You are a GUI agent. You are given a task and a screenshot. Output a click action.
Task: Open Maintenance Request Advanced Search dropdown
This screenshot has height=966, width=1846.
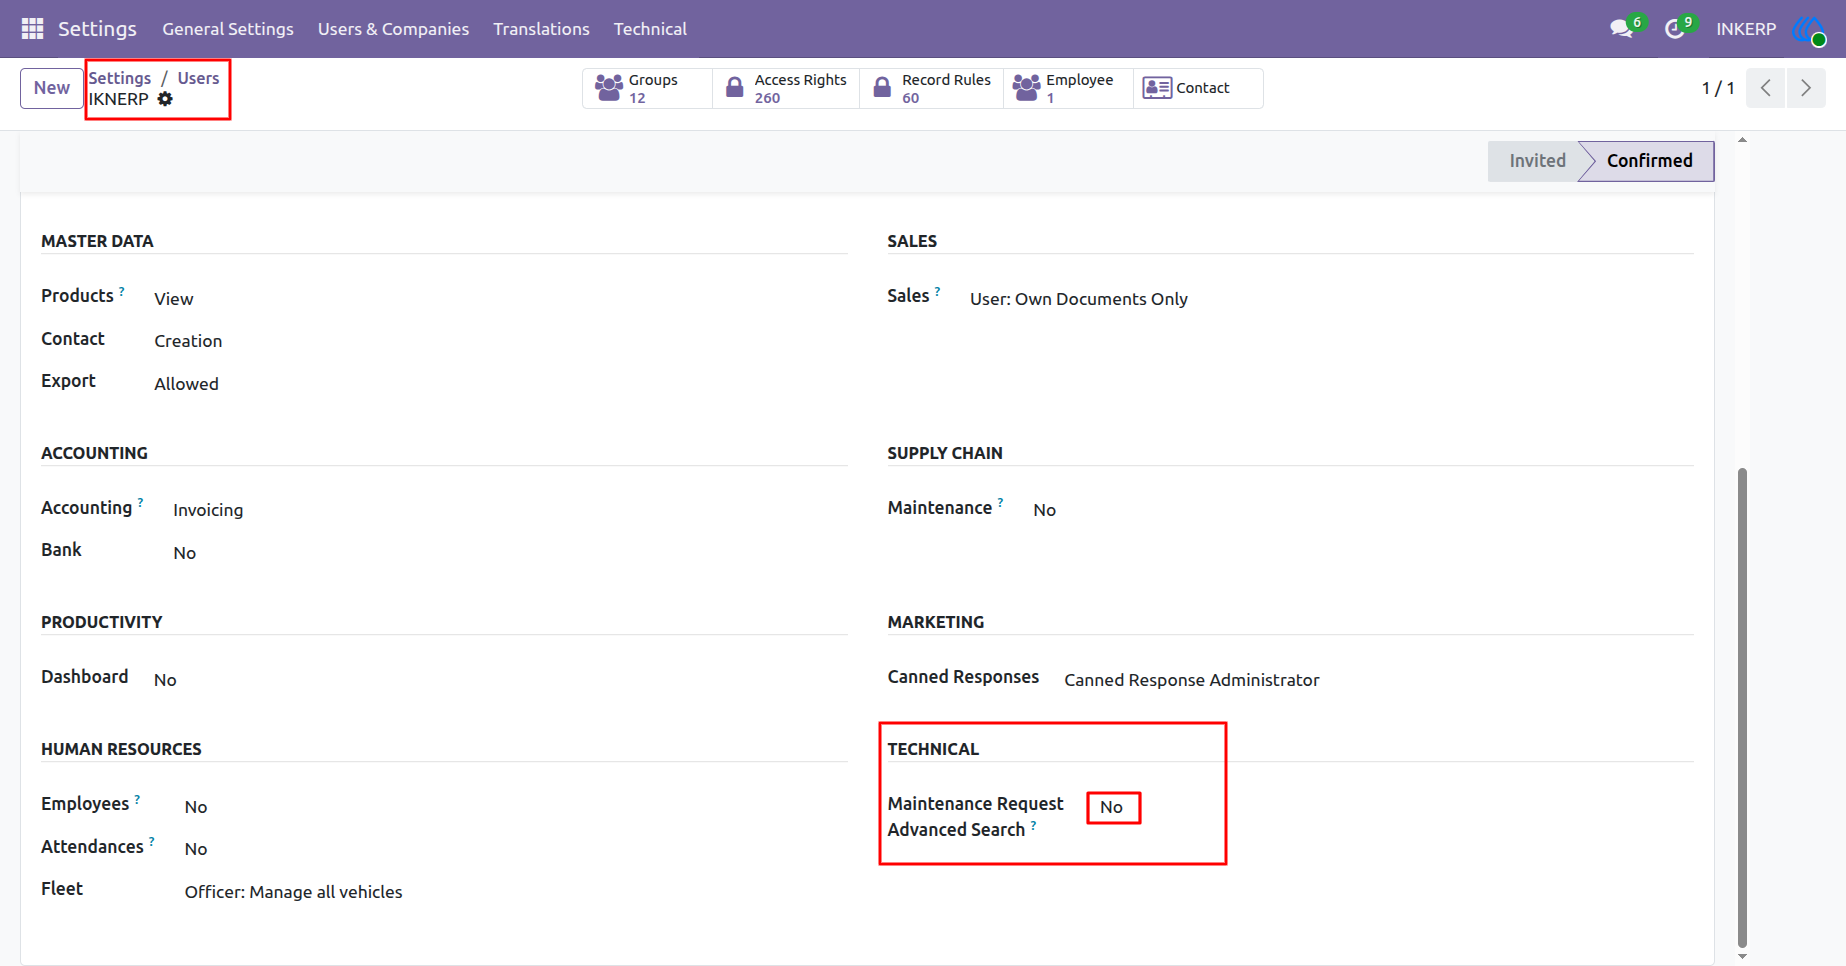tap(1112, 807)
